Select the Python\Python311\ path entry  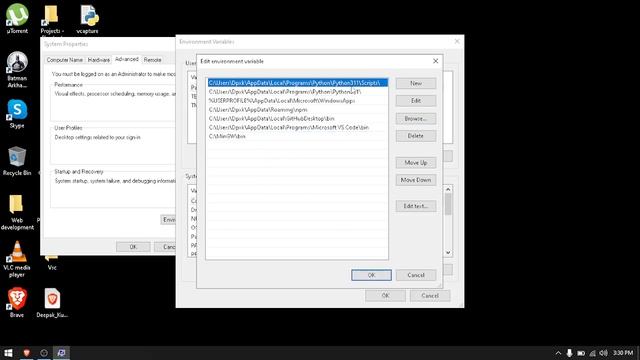(297, 92)
